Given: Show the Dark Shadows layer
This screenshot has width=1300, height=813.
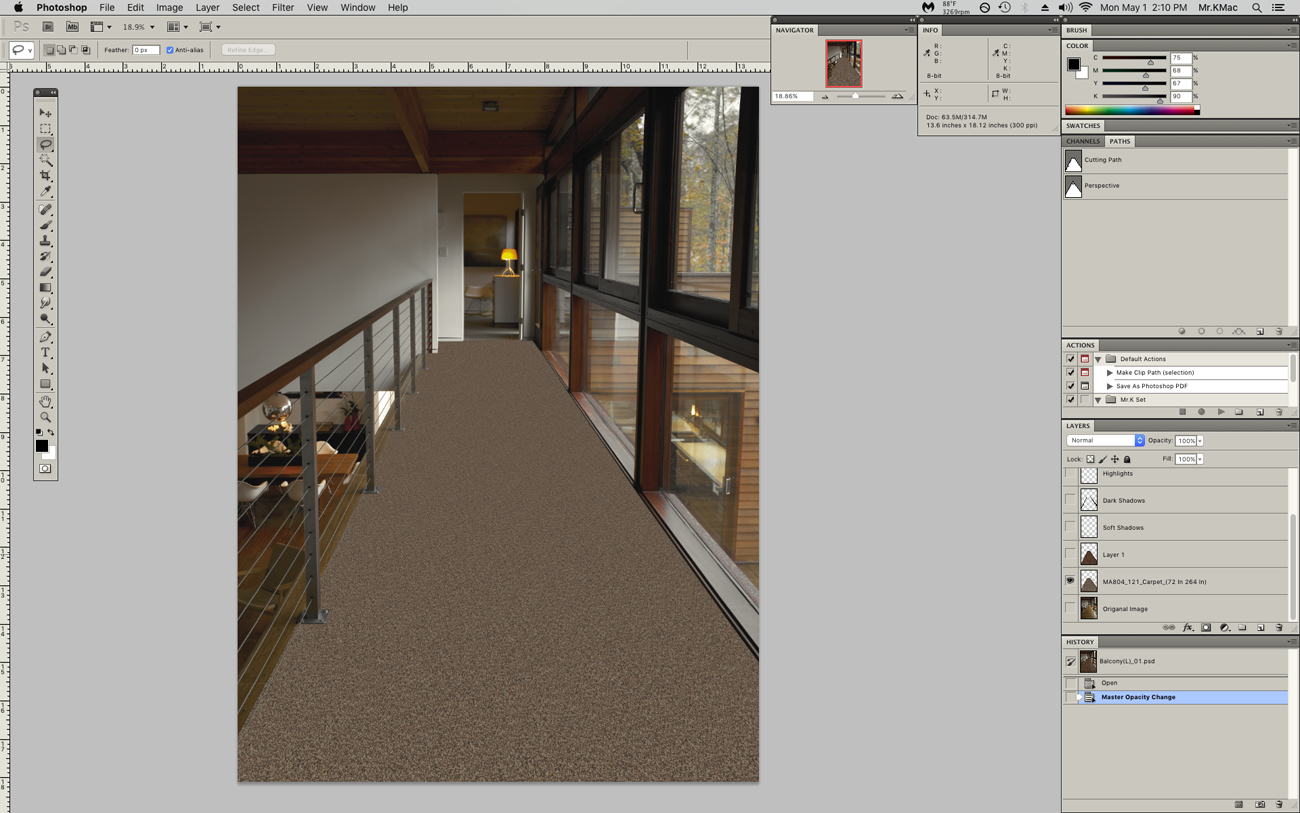Looking at the screenshot, I should pos(1070,500).
